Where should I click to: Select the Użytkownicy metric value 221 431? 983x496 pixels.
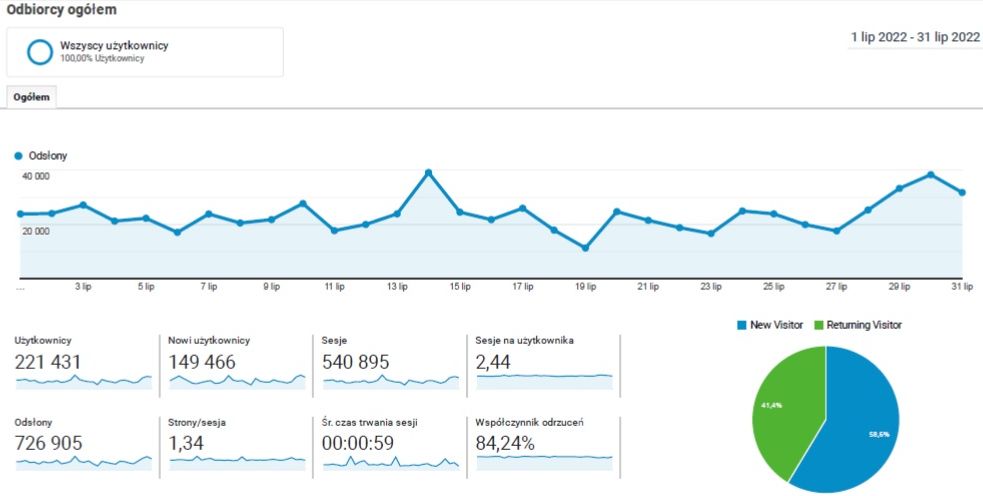point(48,362)
